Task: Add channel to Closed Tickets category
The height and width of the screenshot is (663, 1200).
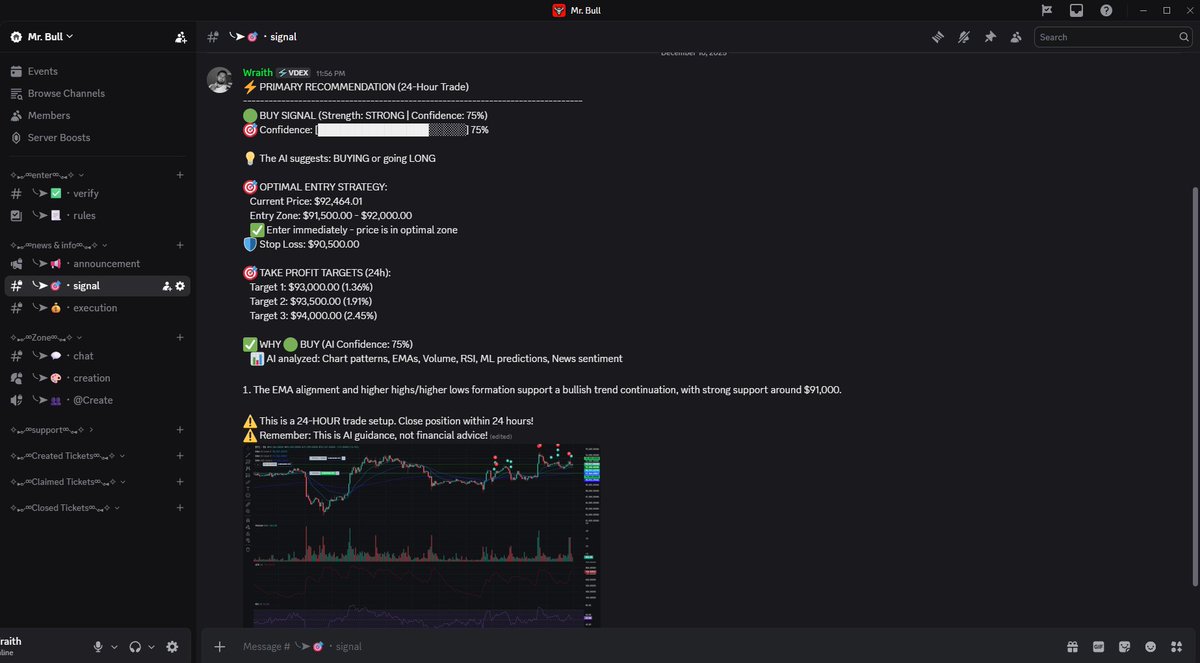Action: [x=180, y=507]
